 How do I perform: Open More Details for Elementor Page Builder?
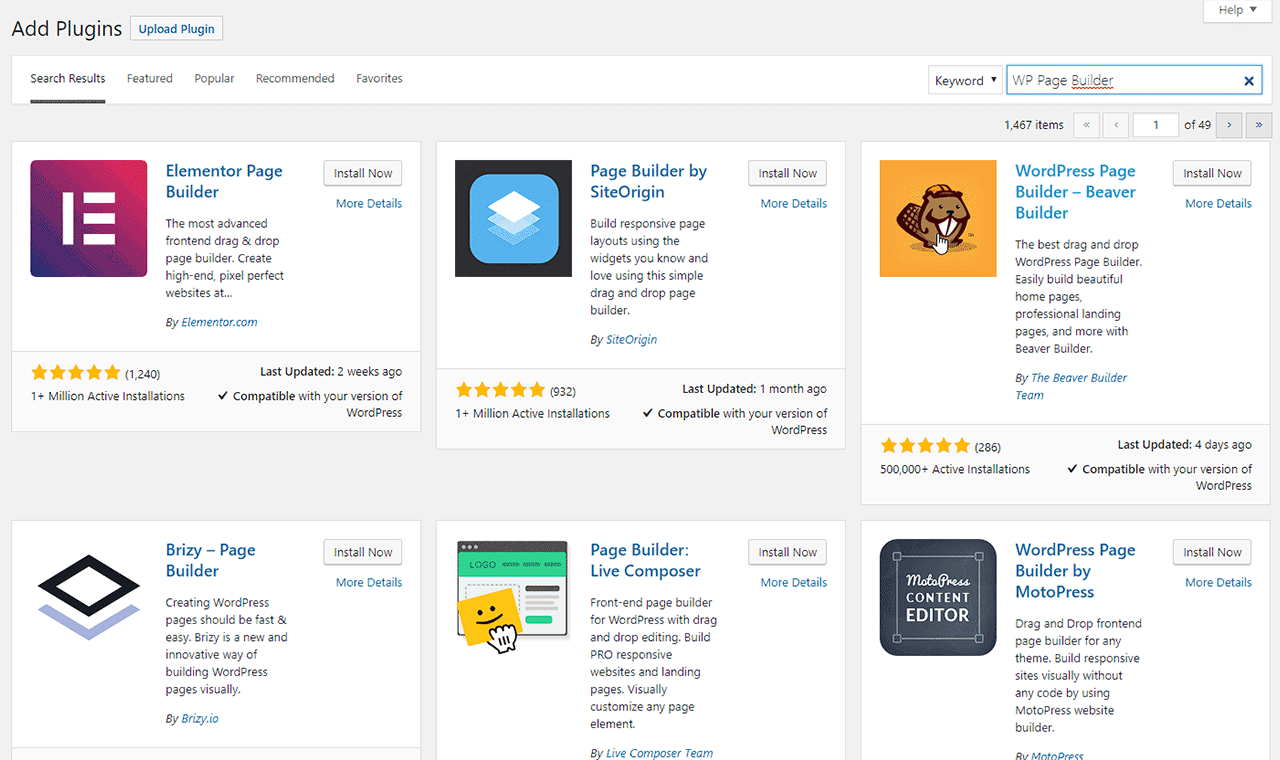click(369, 203)
